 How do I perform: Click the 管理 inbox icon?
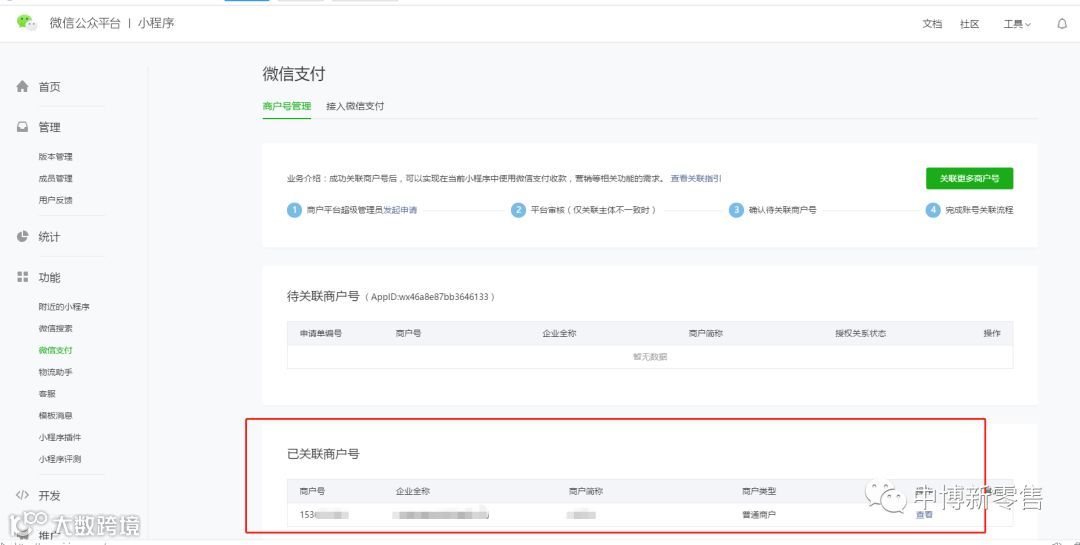[x=23, y=127]
